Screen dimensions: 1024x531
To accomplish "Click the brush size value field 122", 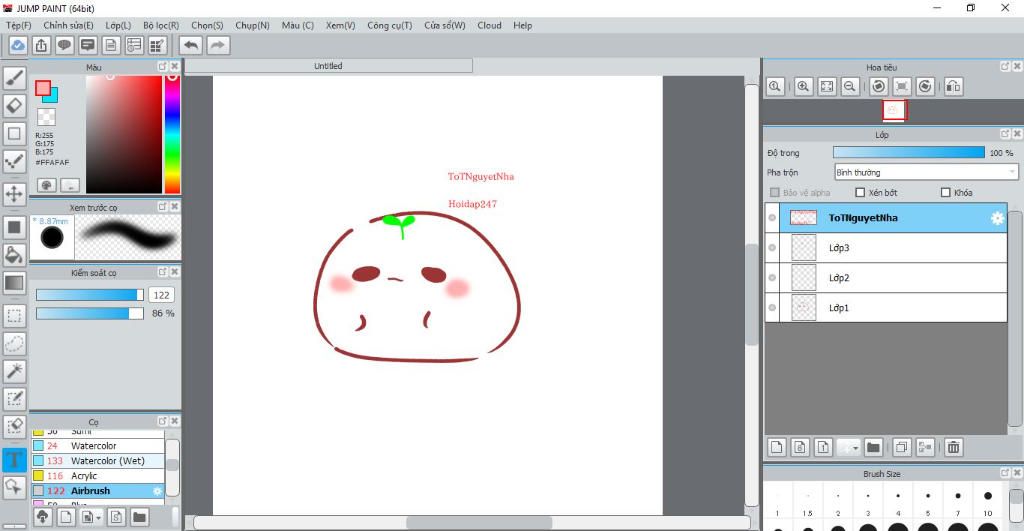I will pyautogui.click(x=161, y=295).
